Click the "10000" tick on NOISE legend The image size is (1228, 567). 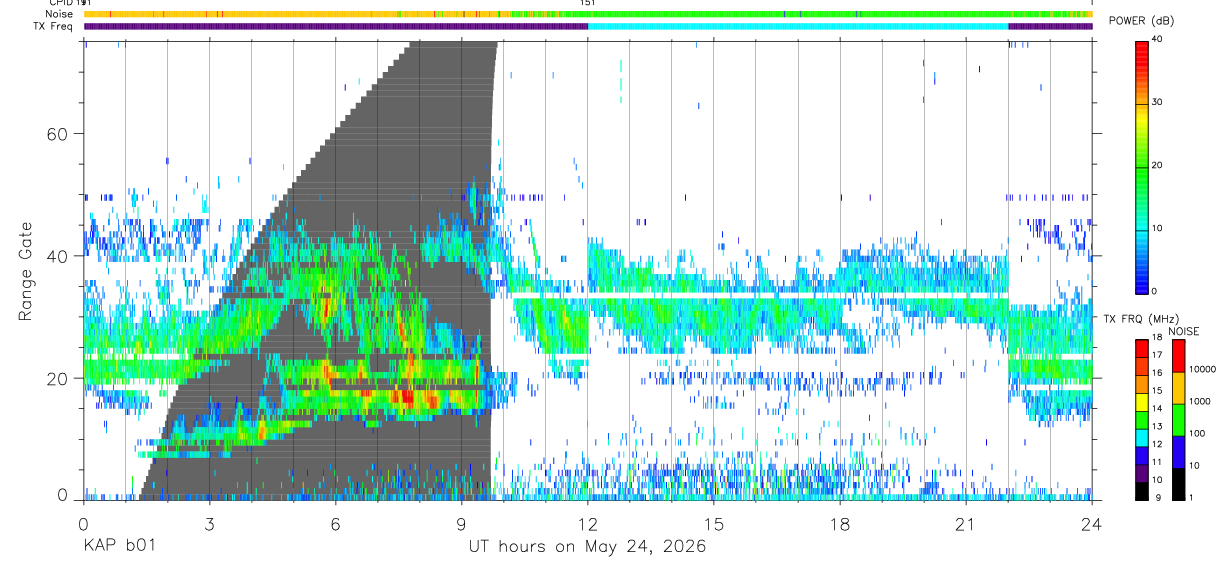click(1202, 370)
